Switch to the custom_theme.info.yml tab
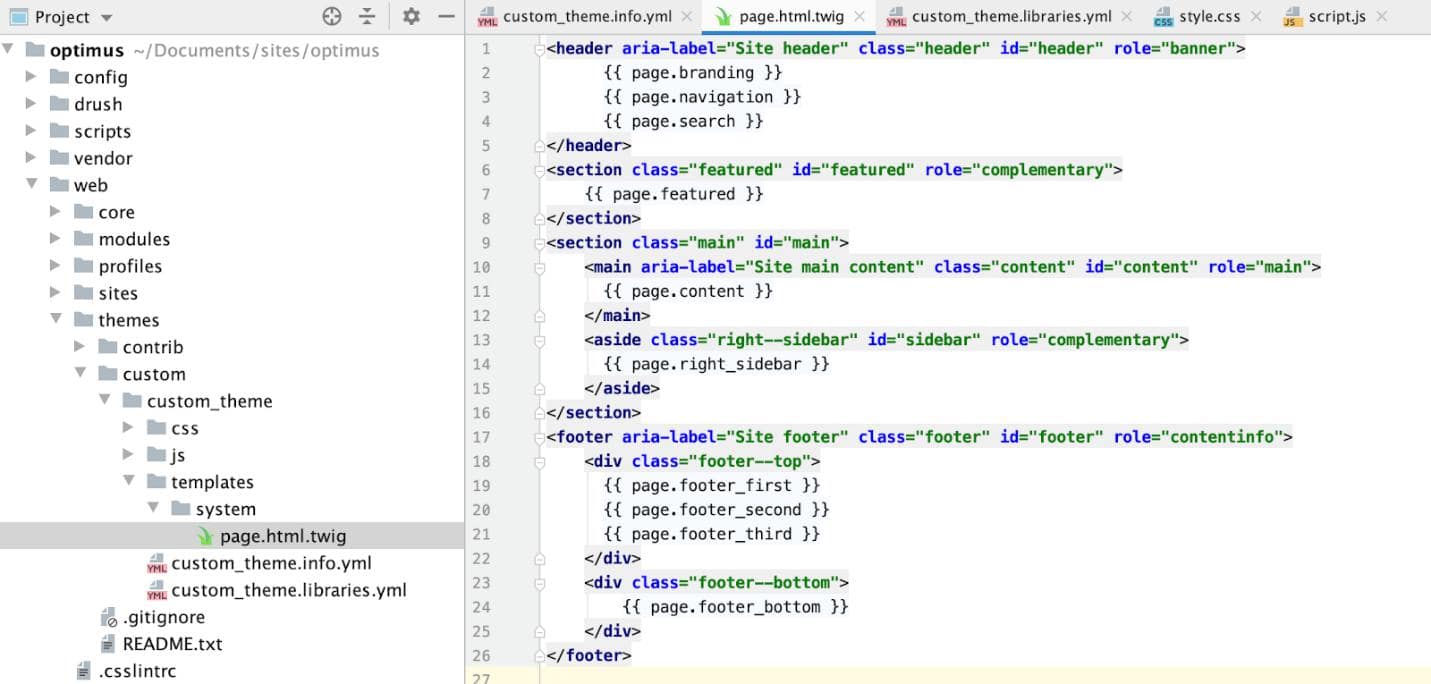The image size is (1431, 684). [588, 16]
